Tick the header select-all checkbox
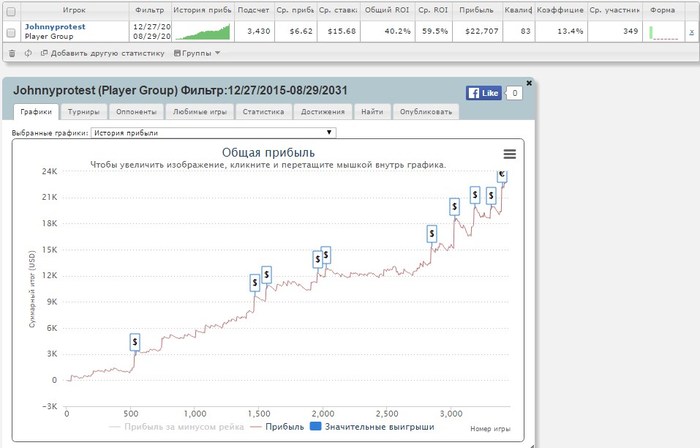Viewport: 700px width, 448px height. click(11, 12)
